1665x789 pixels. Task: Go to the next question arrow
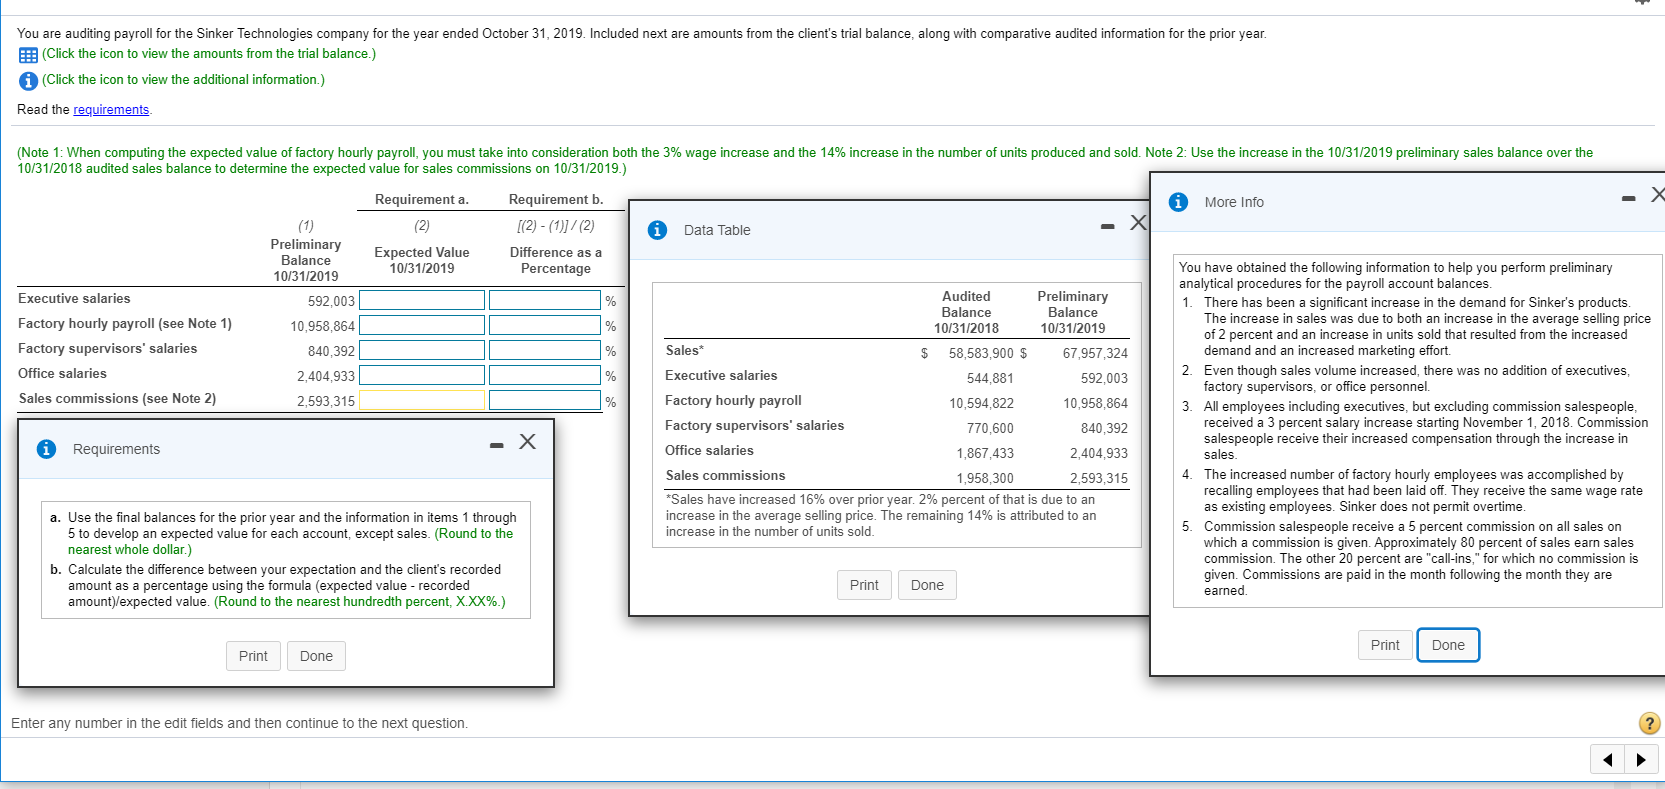[1641, 760]
